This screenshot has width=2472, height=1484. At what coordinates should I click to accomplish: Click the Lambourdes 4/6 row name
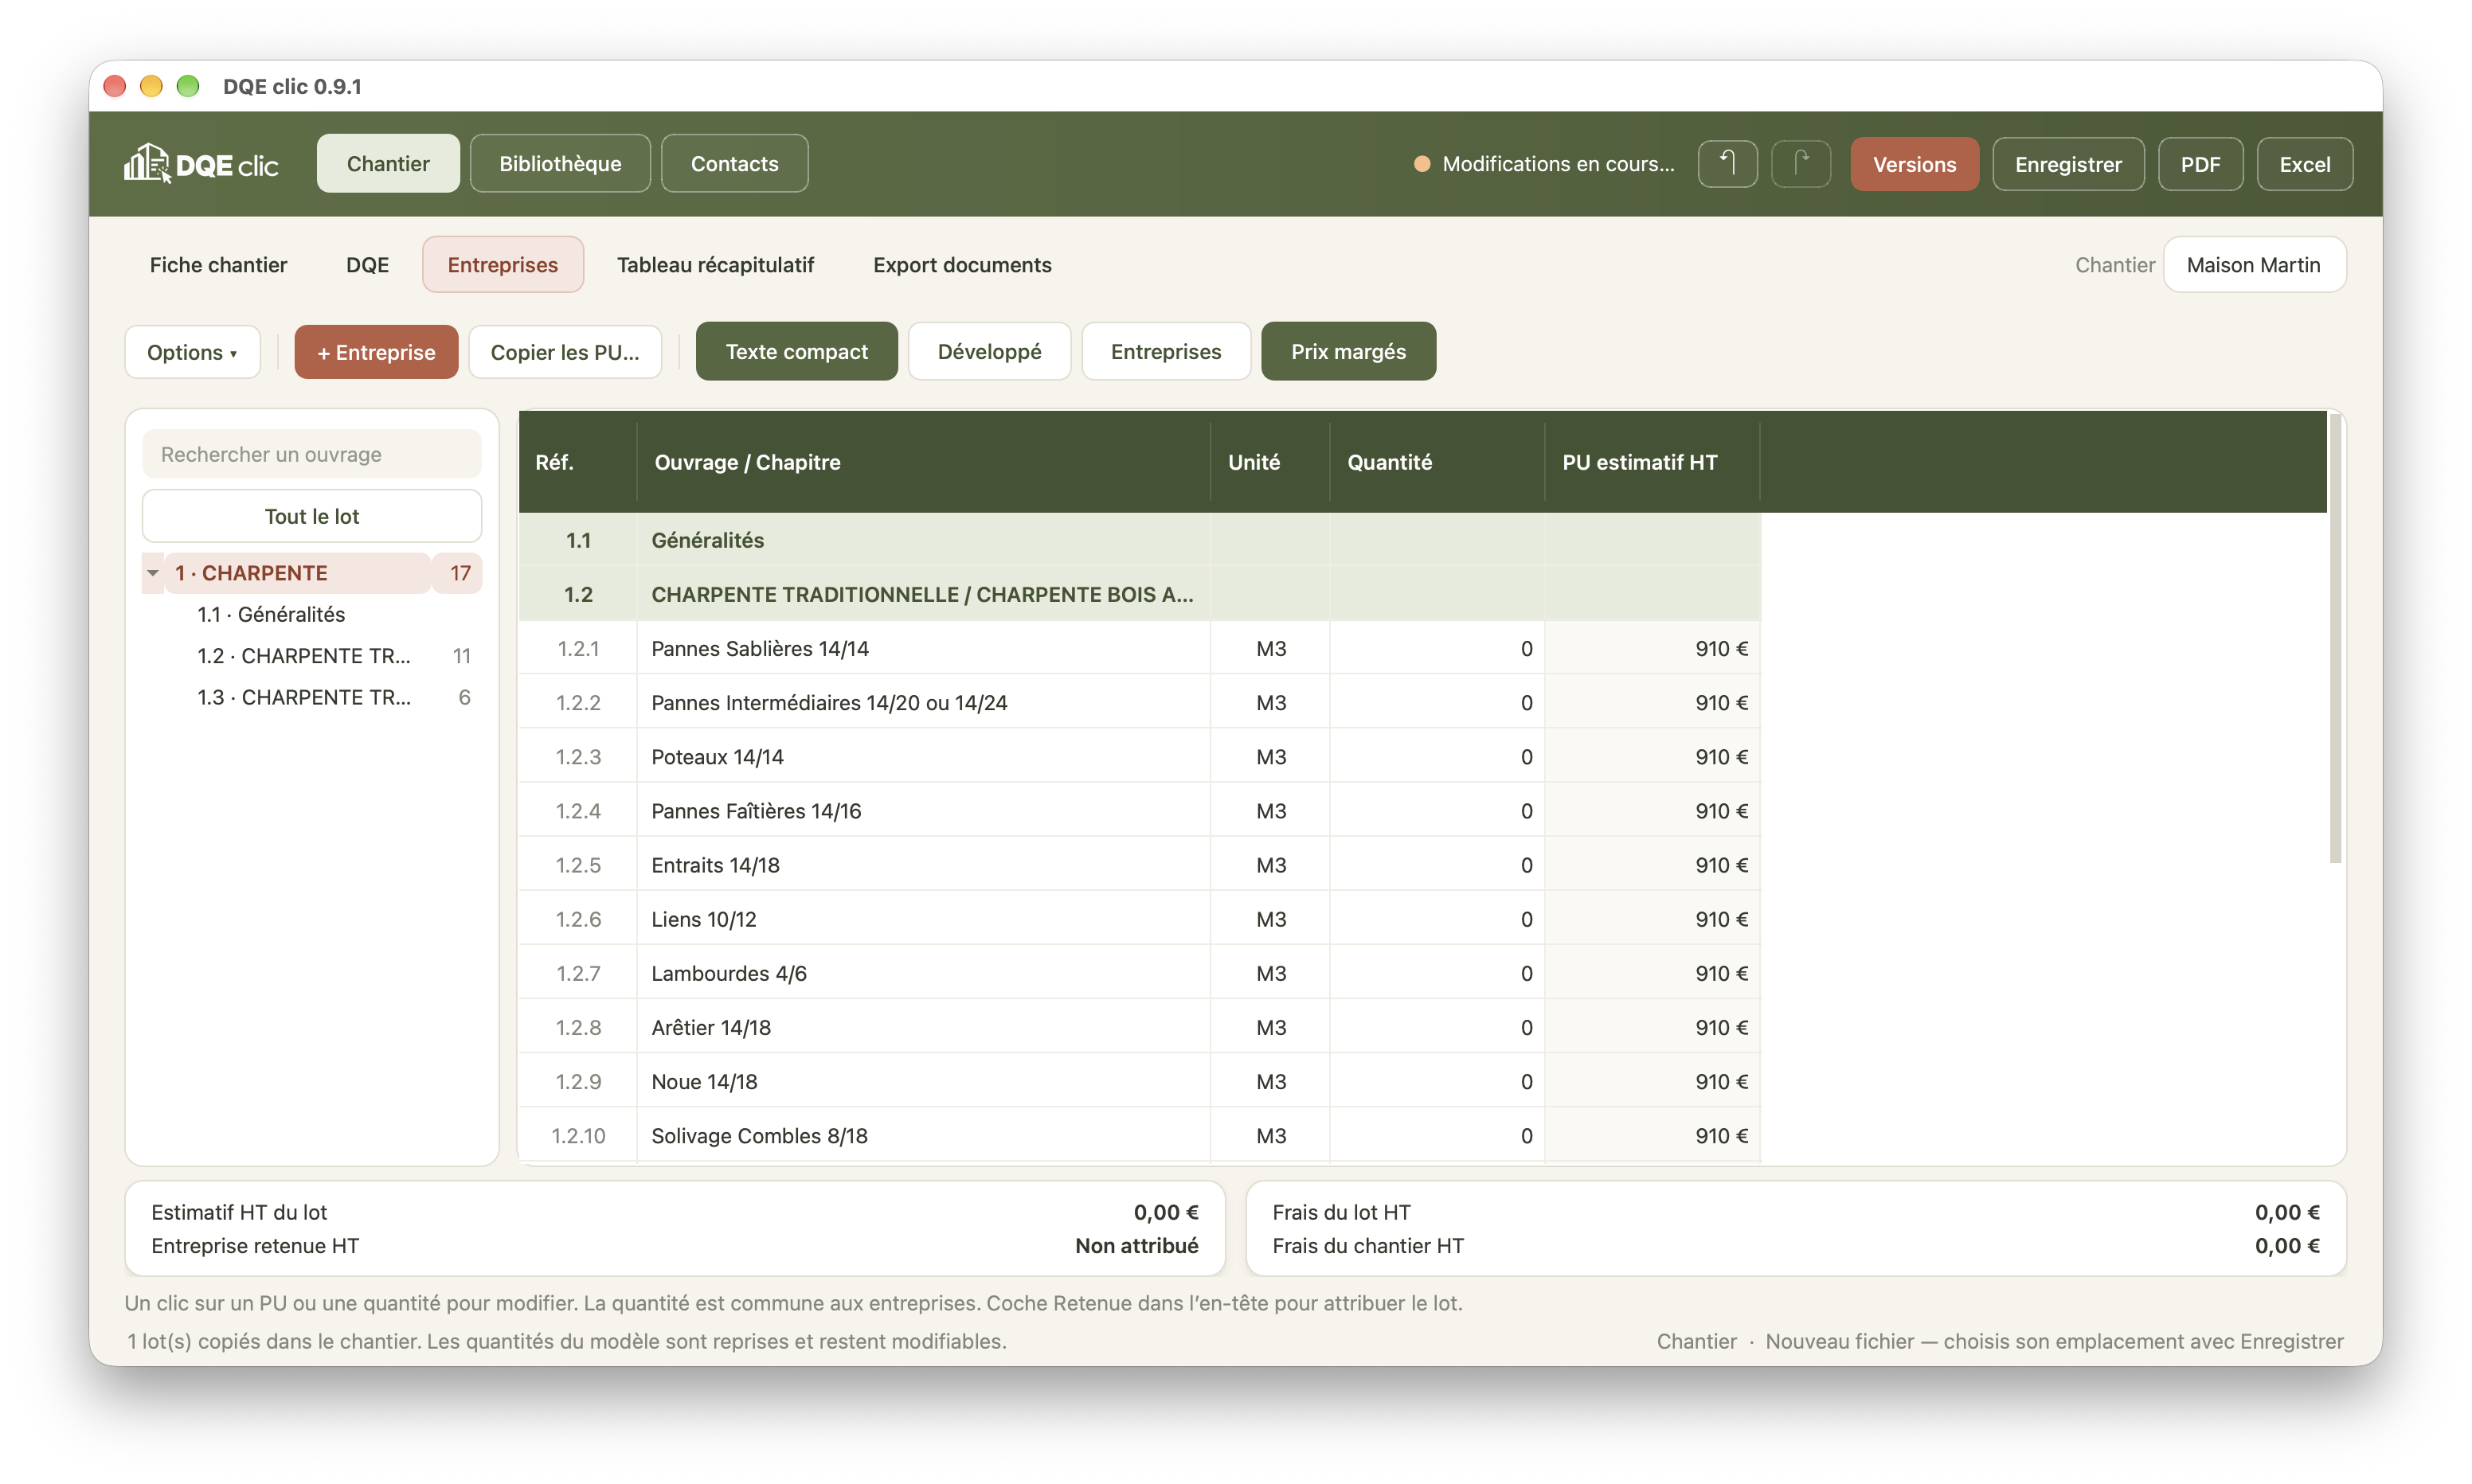click(x=728, y=972)
